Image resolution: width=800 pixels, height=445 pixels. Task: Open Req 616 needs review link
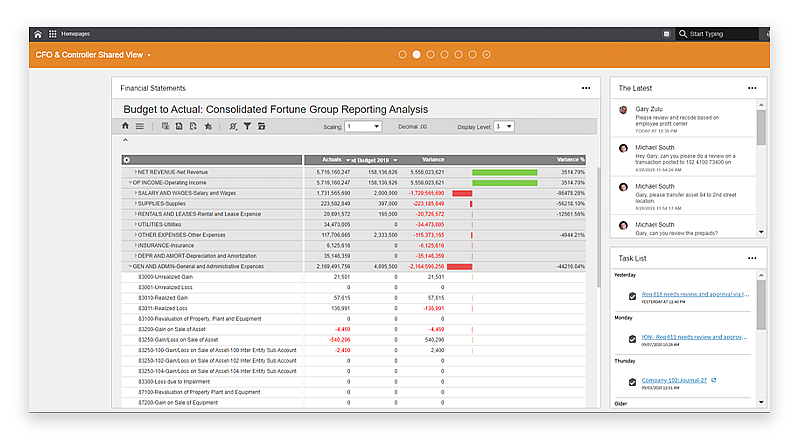click(695, 294)
